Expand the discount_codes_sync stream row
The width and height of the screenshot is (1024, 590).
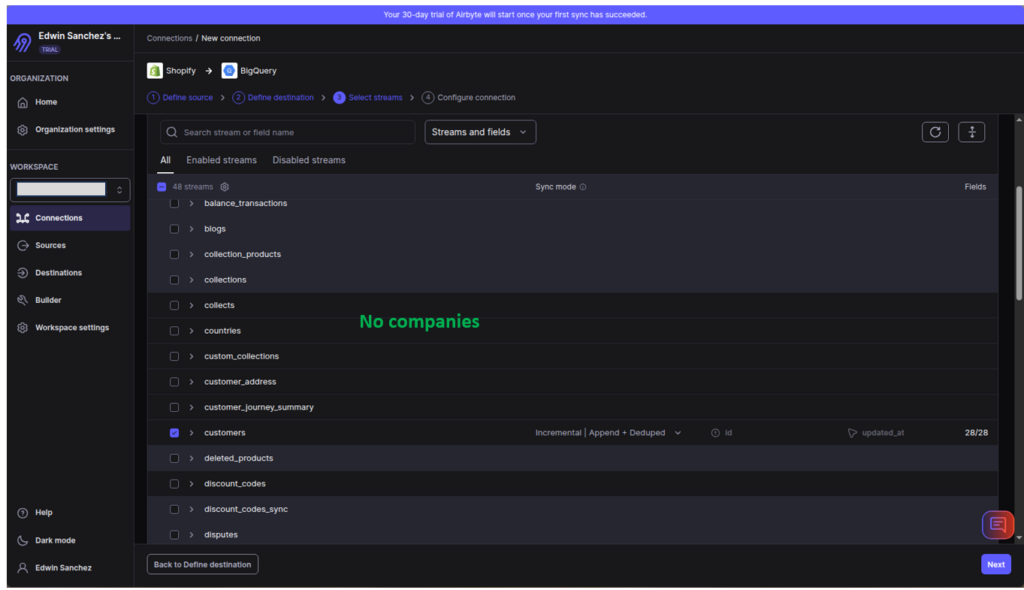point(191,509)
